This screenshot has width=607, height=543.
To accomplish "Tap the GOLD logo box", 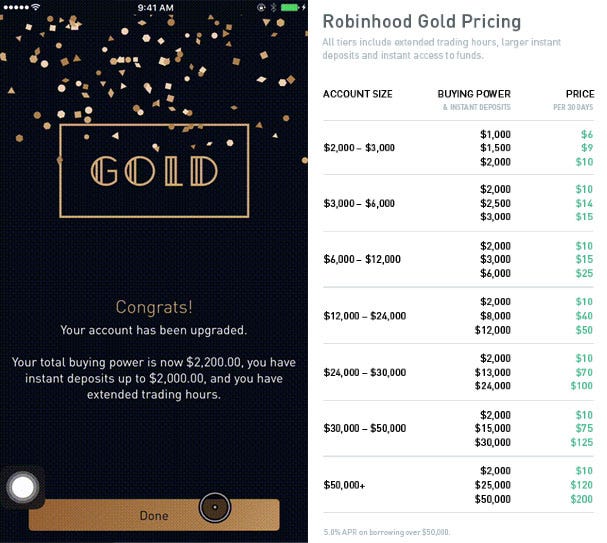I will 154,171.
